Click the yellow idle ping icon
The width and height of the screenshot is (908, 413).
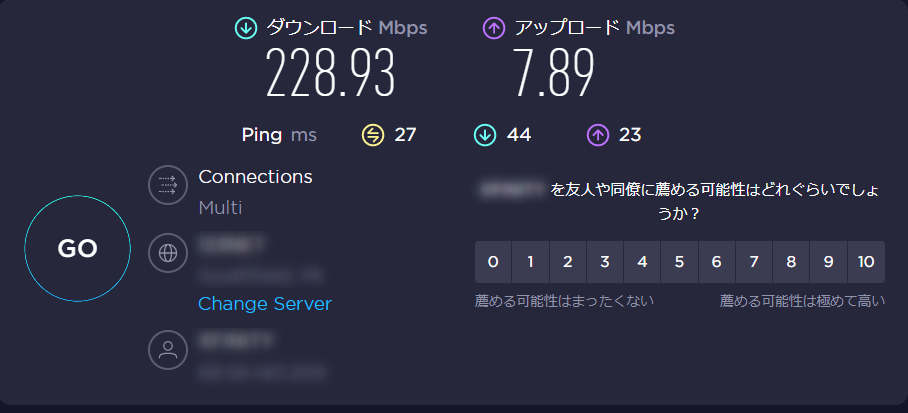[372, 134]
